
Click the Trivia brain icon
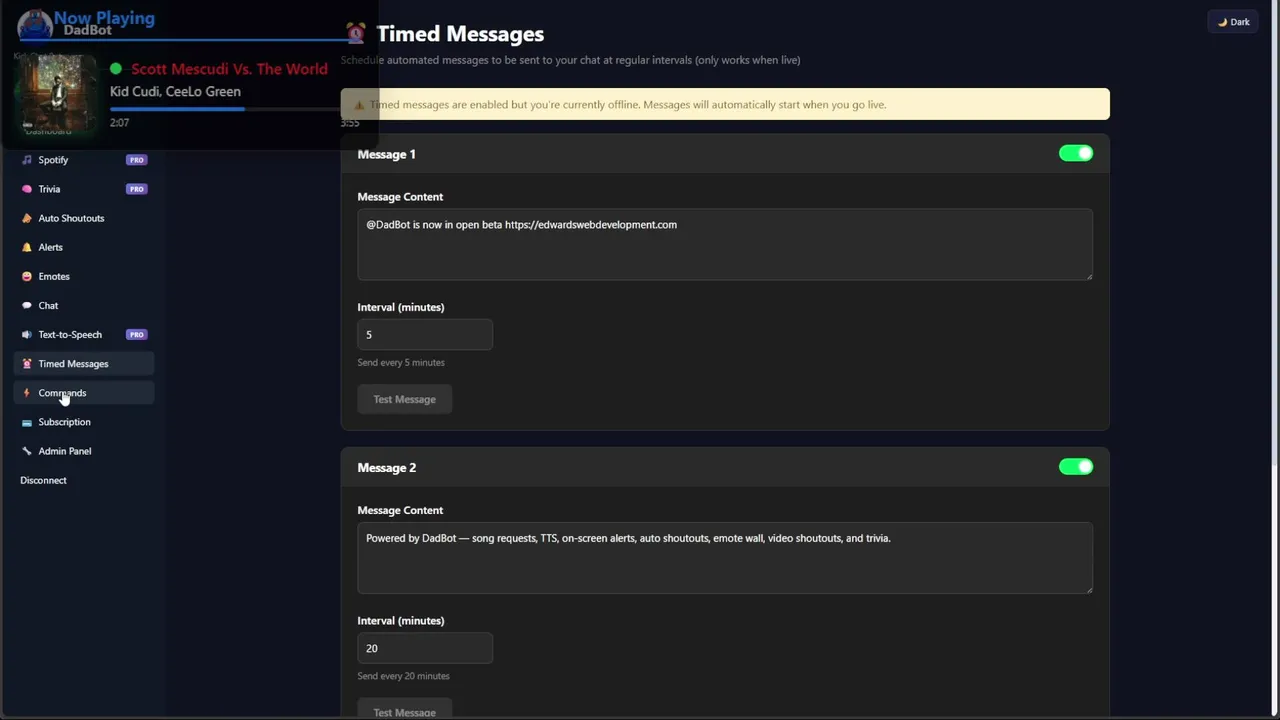pyautogui.click(x=27, y=189)
